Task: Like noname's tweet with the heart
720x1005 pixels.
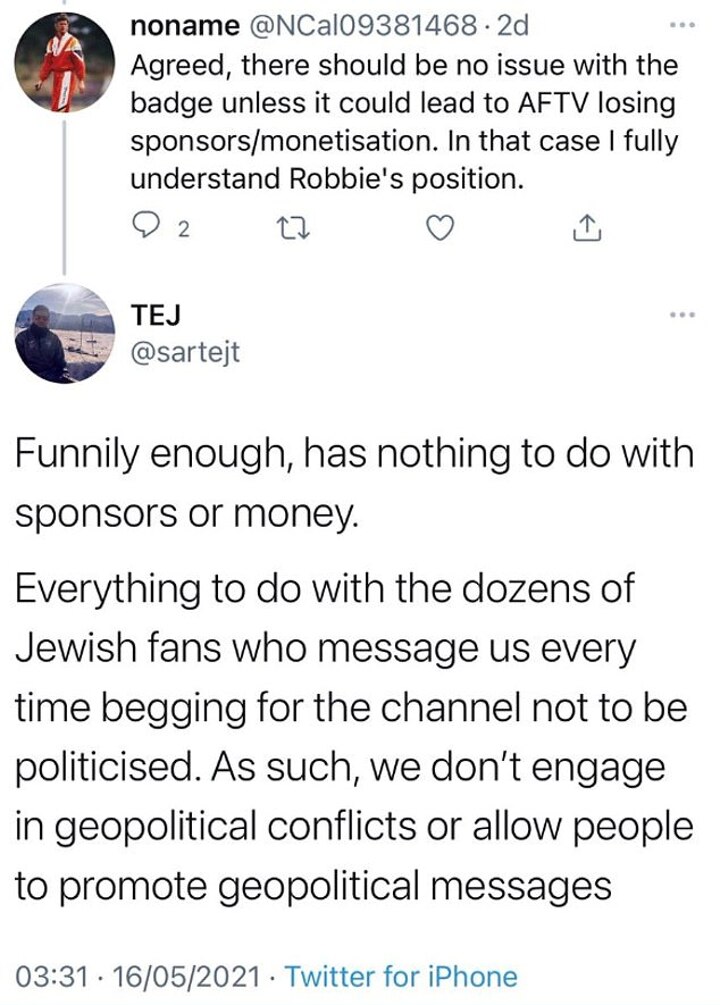Action: (x=436, y=230)
